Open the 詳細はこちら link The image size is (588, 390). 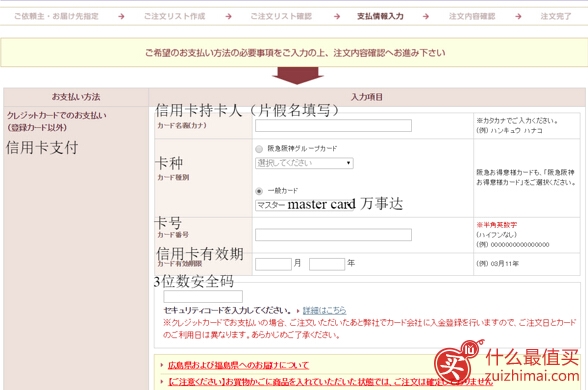click(324, 310)
